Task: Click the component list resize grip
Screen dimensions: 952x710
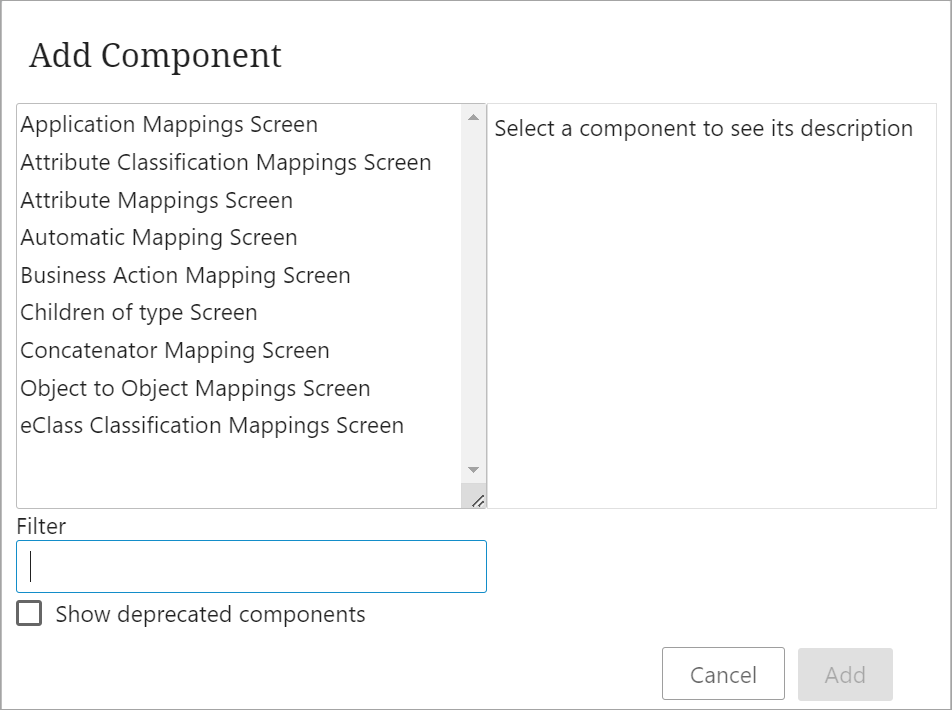Action: click(477, 499)
